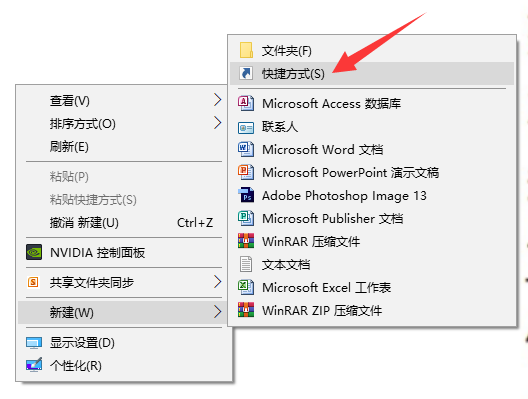Open the 共享文件夹同步 menu entry

[124, 282]
